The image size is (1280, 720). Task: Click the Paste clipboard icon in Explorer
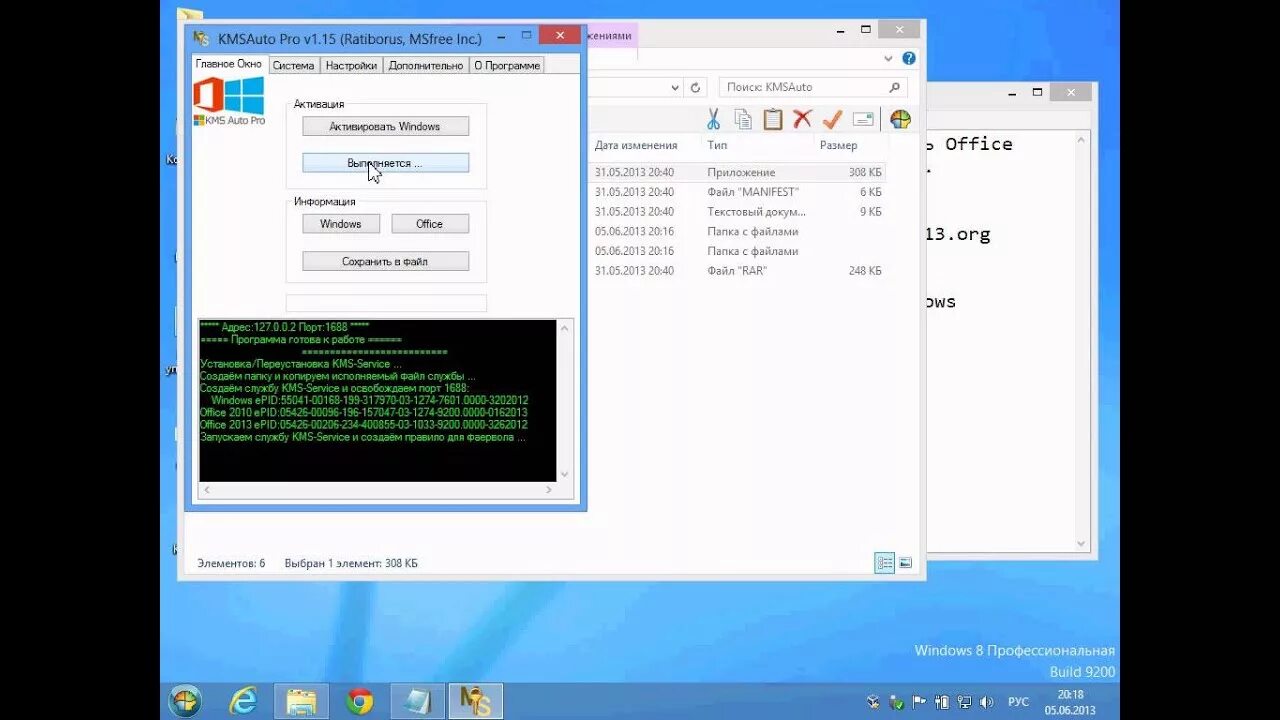pos(772,120)
